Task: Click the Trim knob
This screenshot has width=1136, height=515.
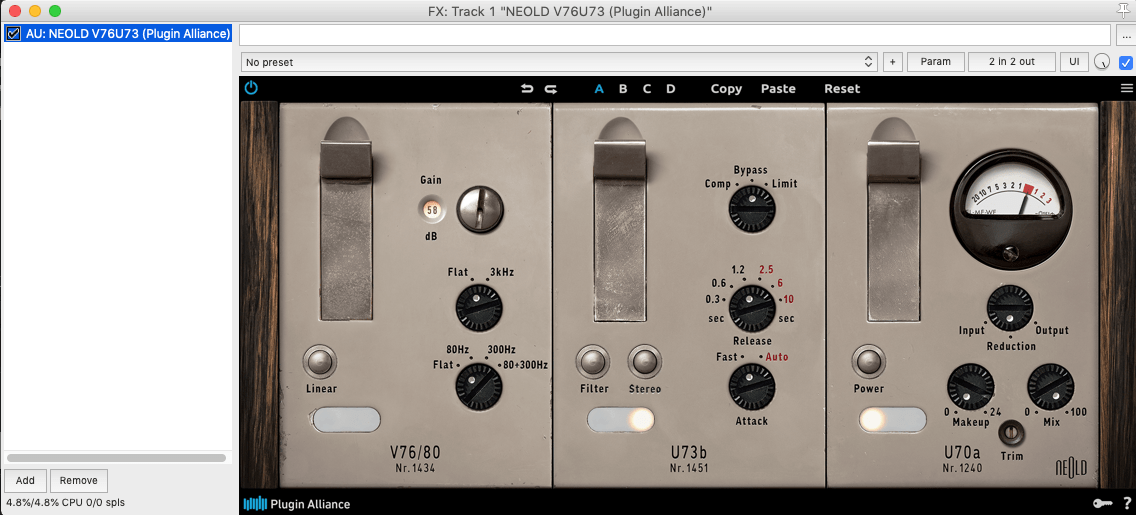Action: click(1011, 434)
